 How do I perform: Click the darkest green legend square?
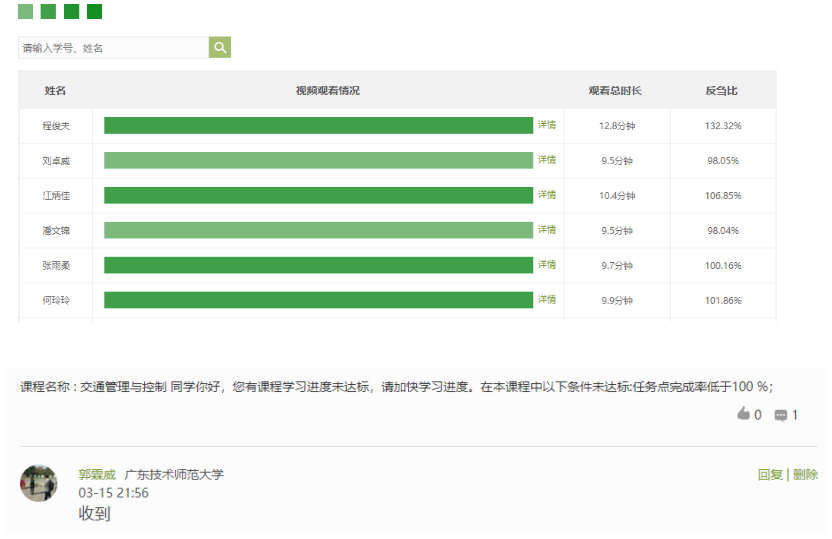[x=94, y=12]
